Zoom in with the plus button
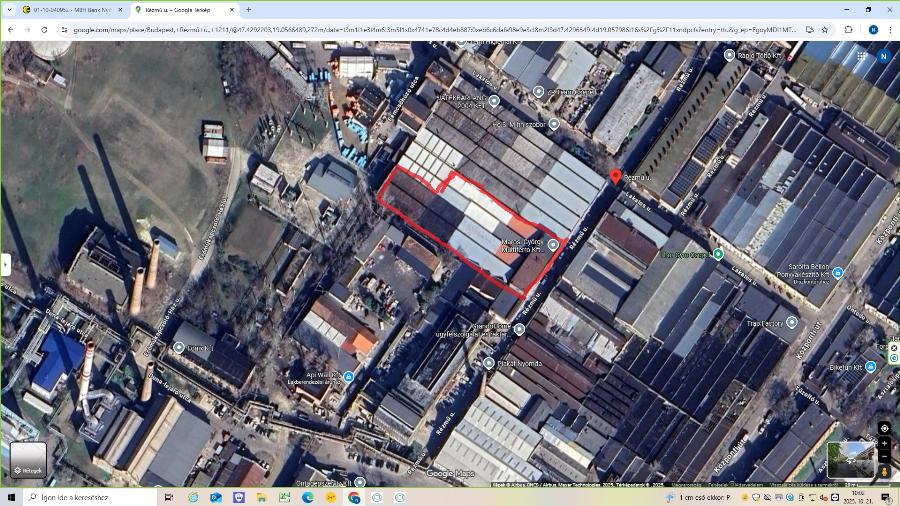 tap(884, 443)
